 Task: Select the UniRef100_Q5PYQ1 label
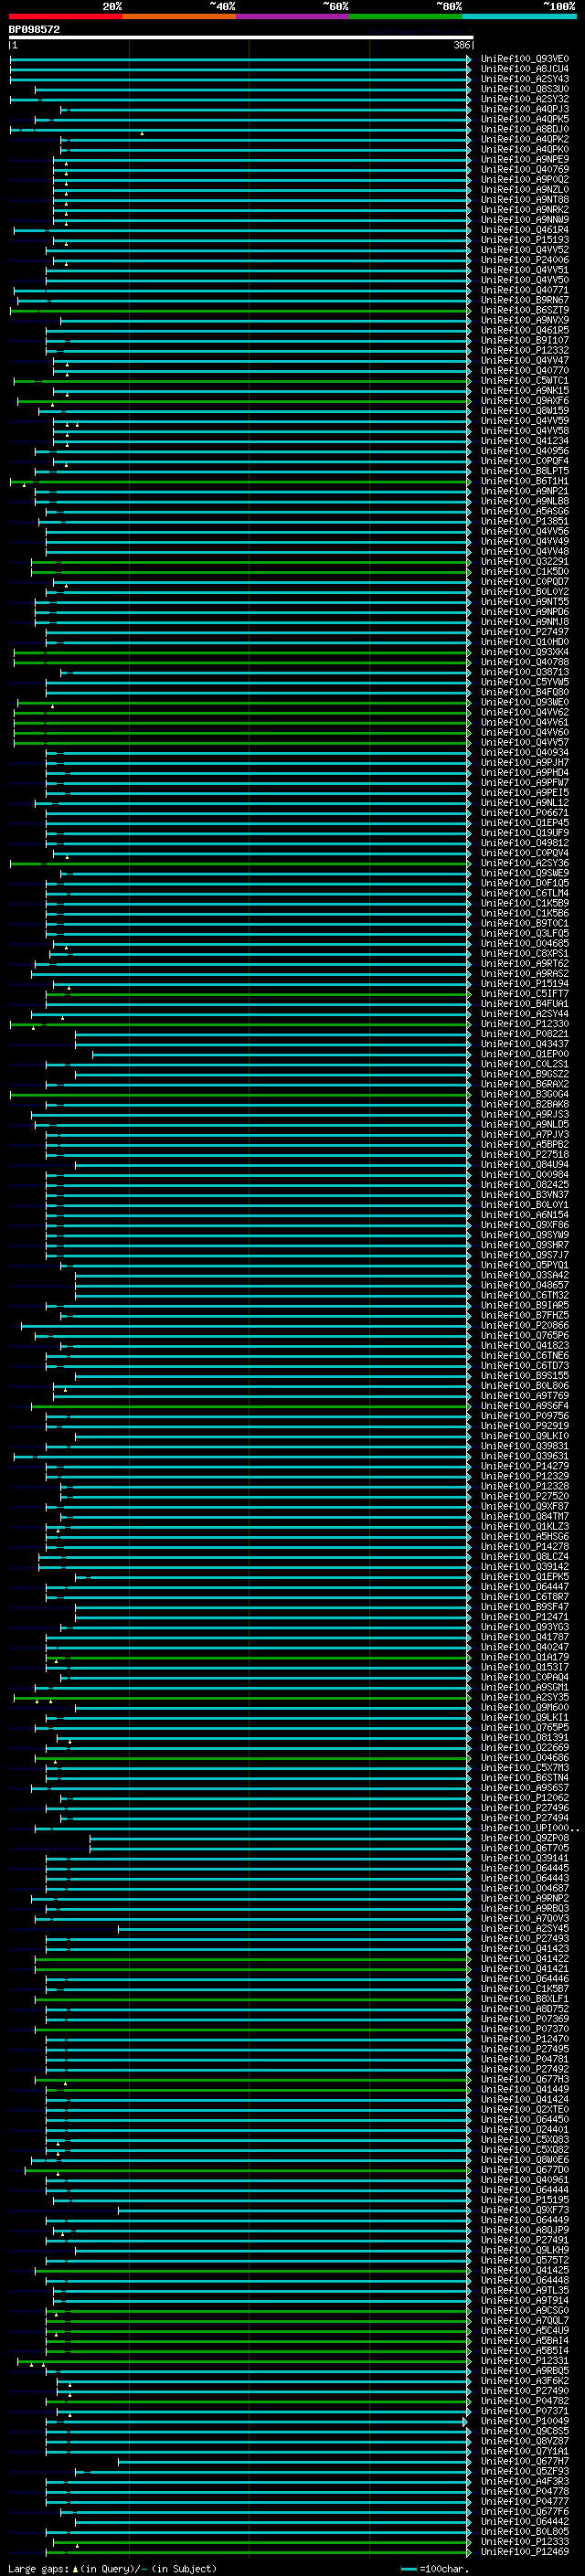[525, 1265]
